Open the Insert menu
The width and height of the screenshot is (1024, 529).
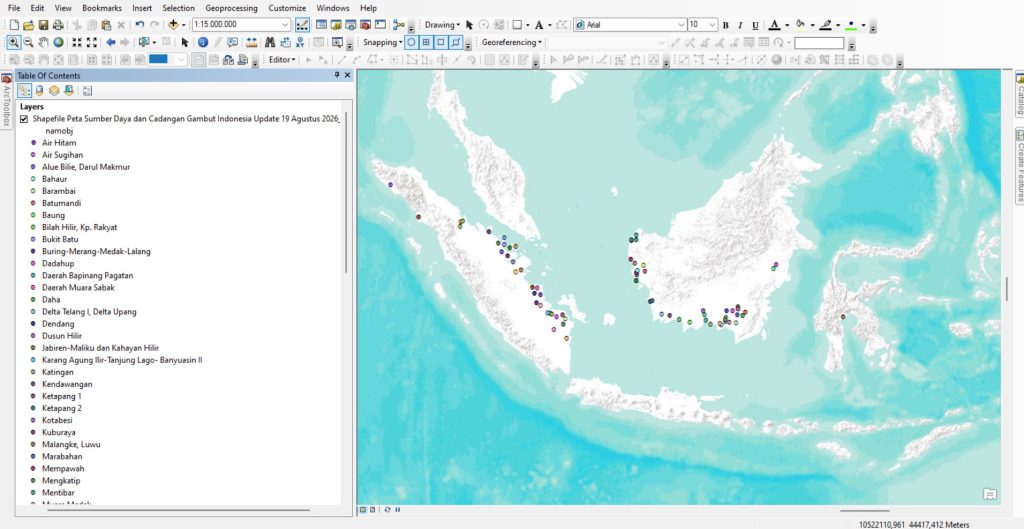142,8
